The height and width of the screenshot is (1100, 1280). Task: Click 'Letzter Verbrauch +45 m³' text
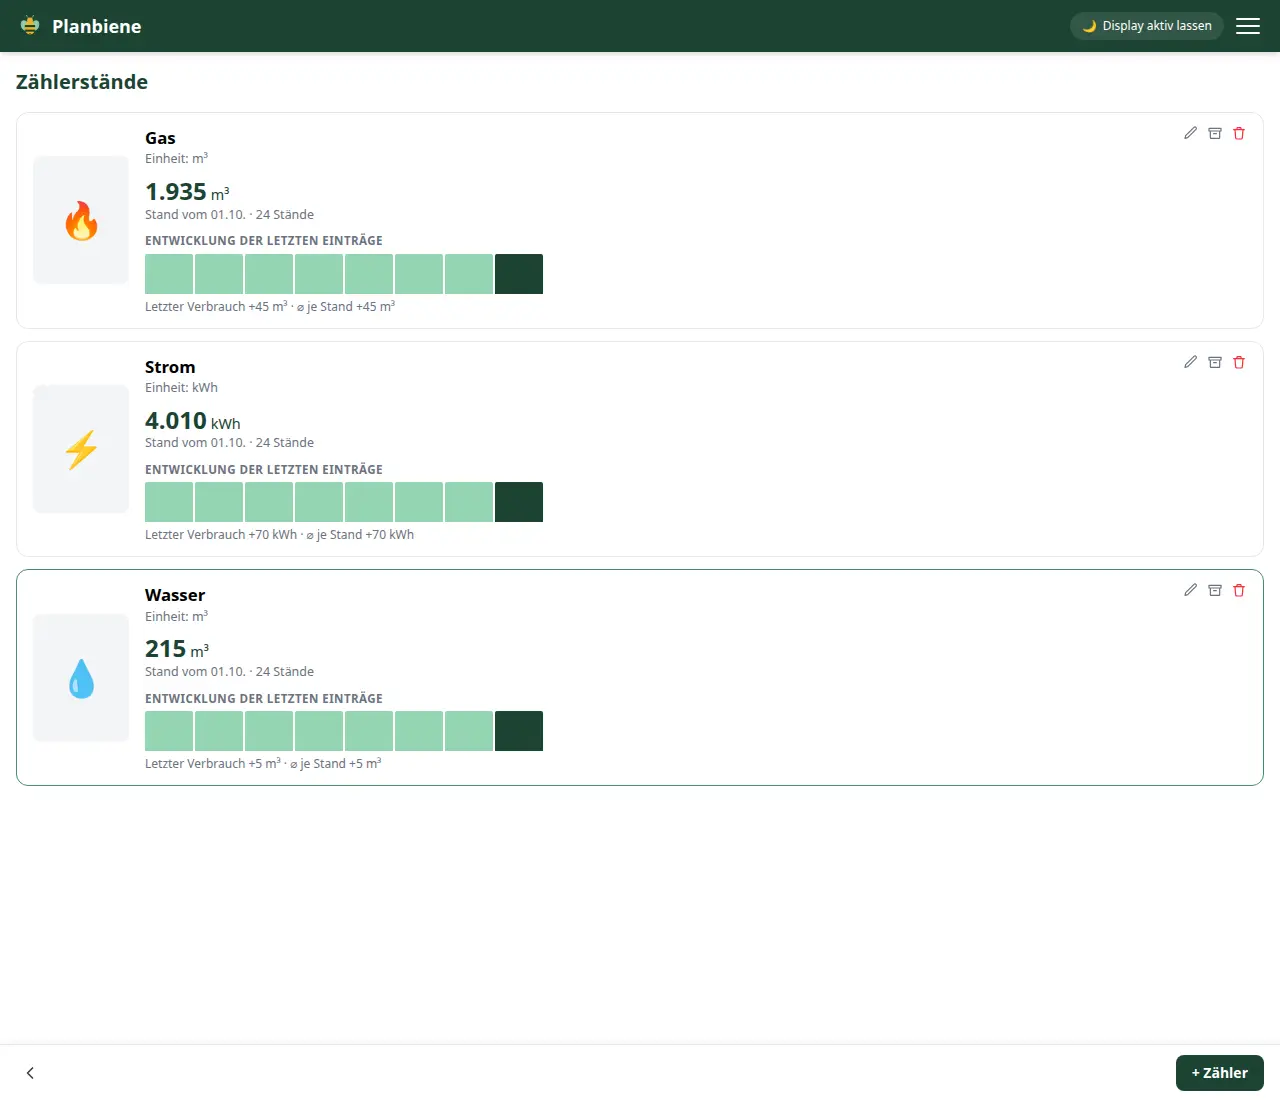click(x=216, y=307)
